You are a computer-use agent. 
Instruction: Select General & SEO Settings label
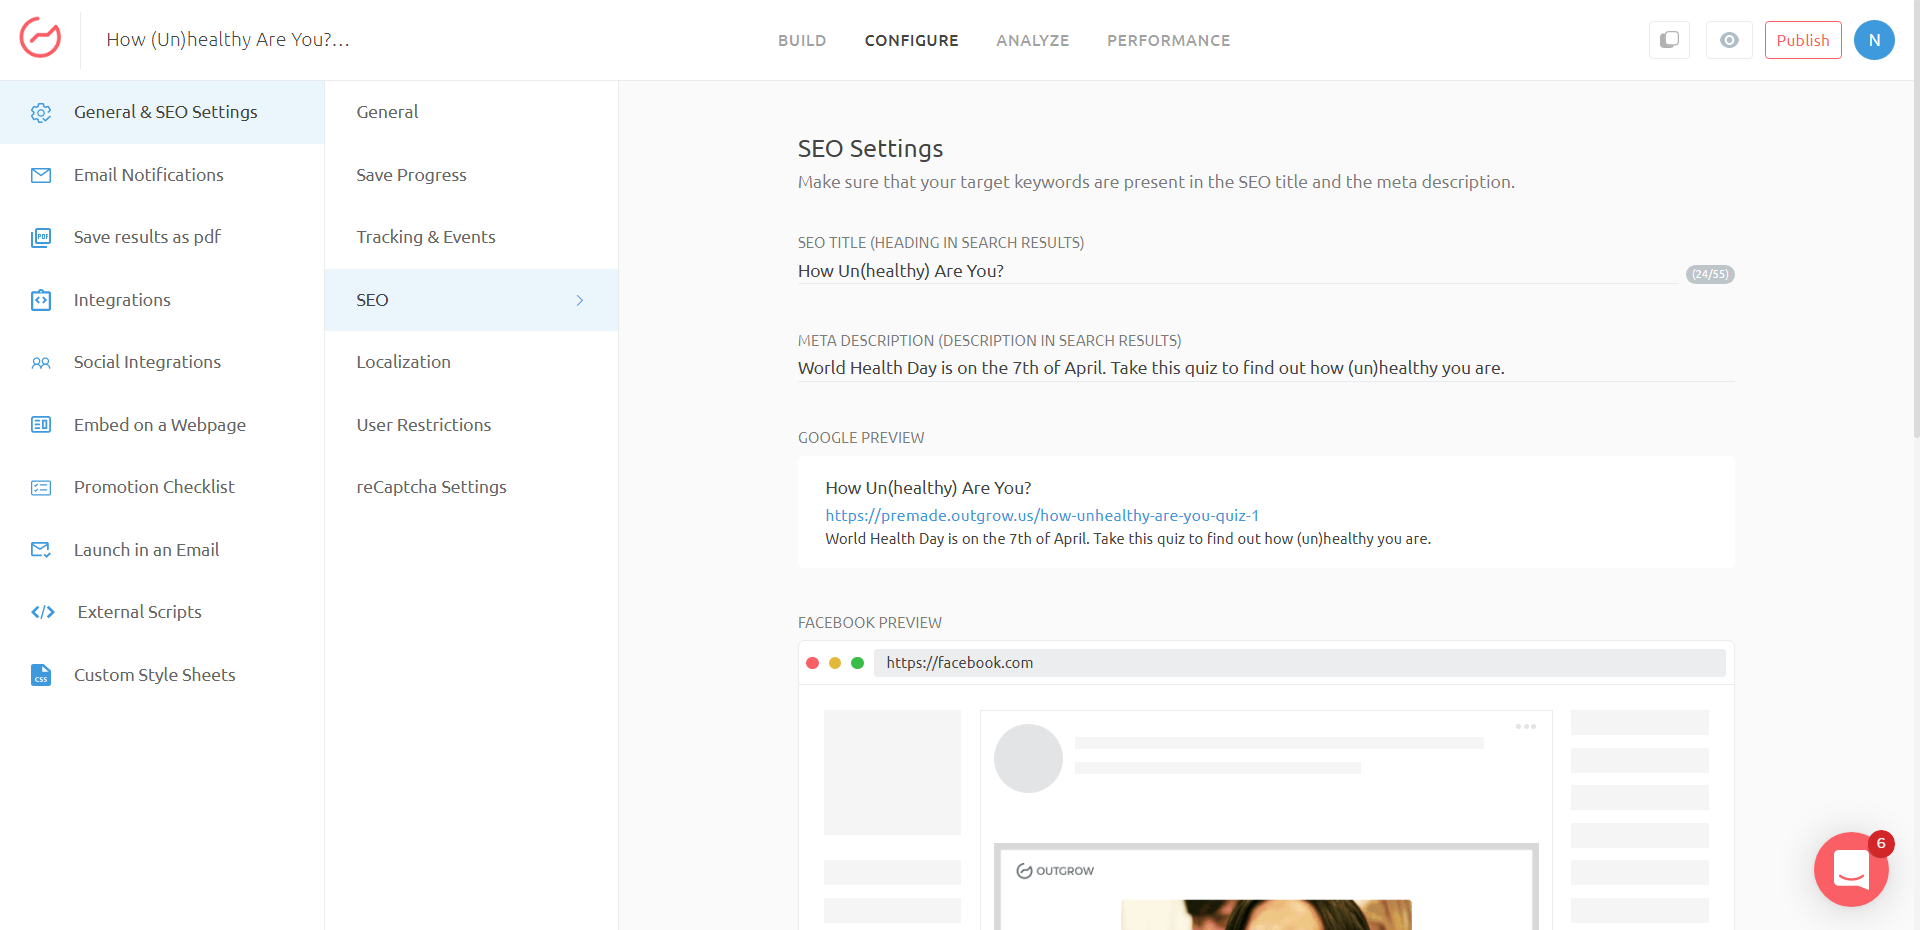[x=165, y=112]
